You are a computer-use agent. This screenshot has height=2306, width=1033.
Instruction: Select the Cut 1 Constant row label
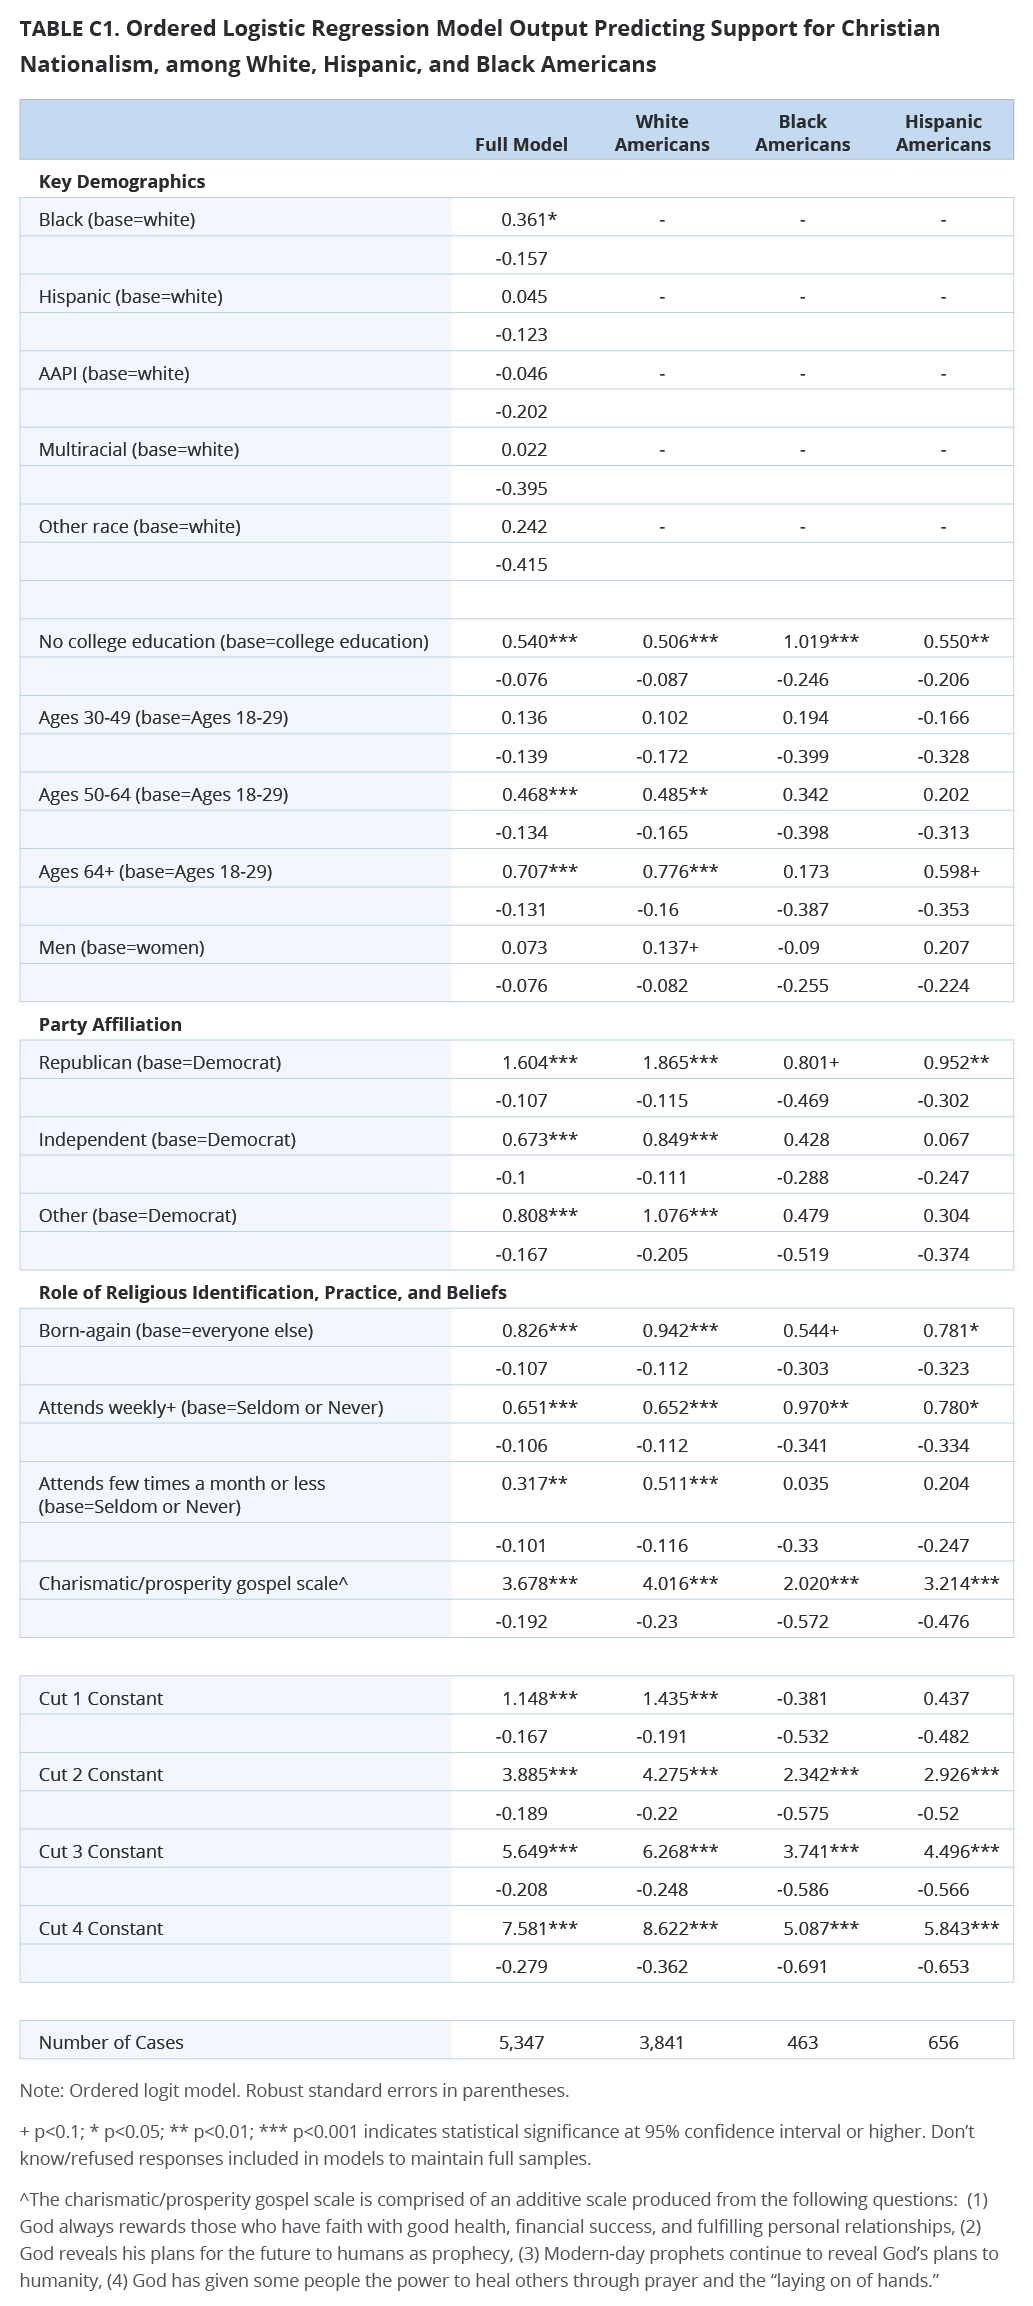tap(101, 1698)
